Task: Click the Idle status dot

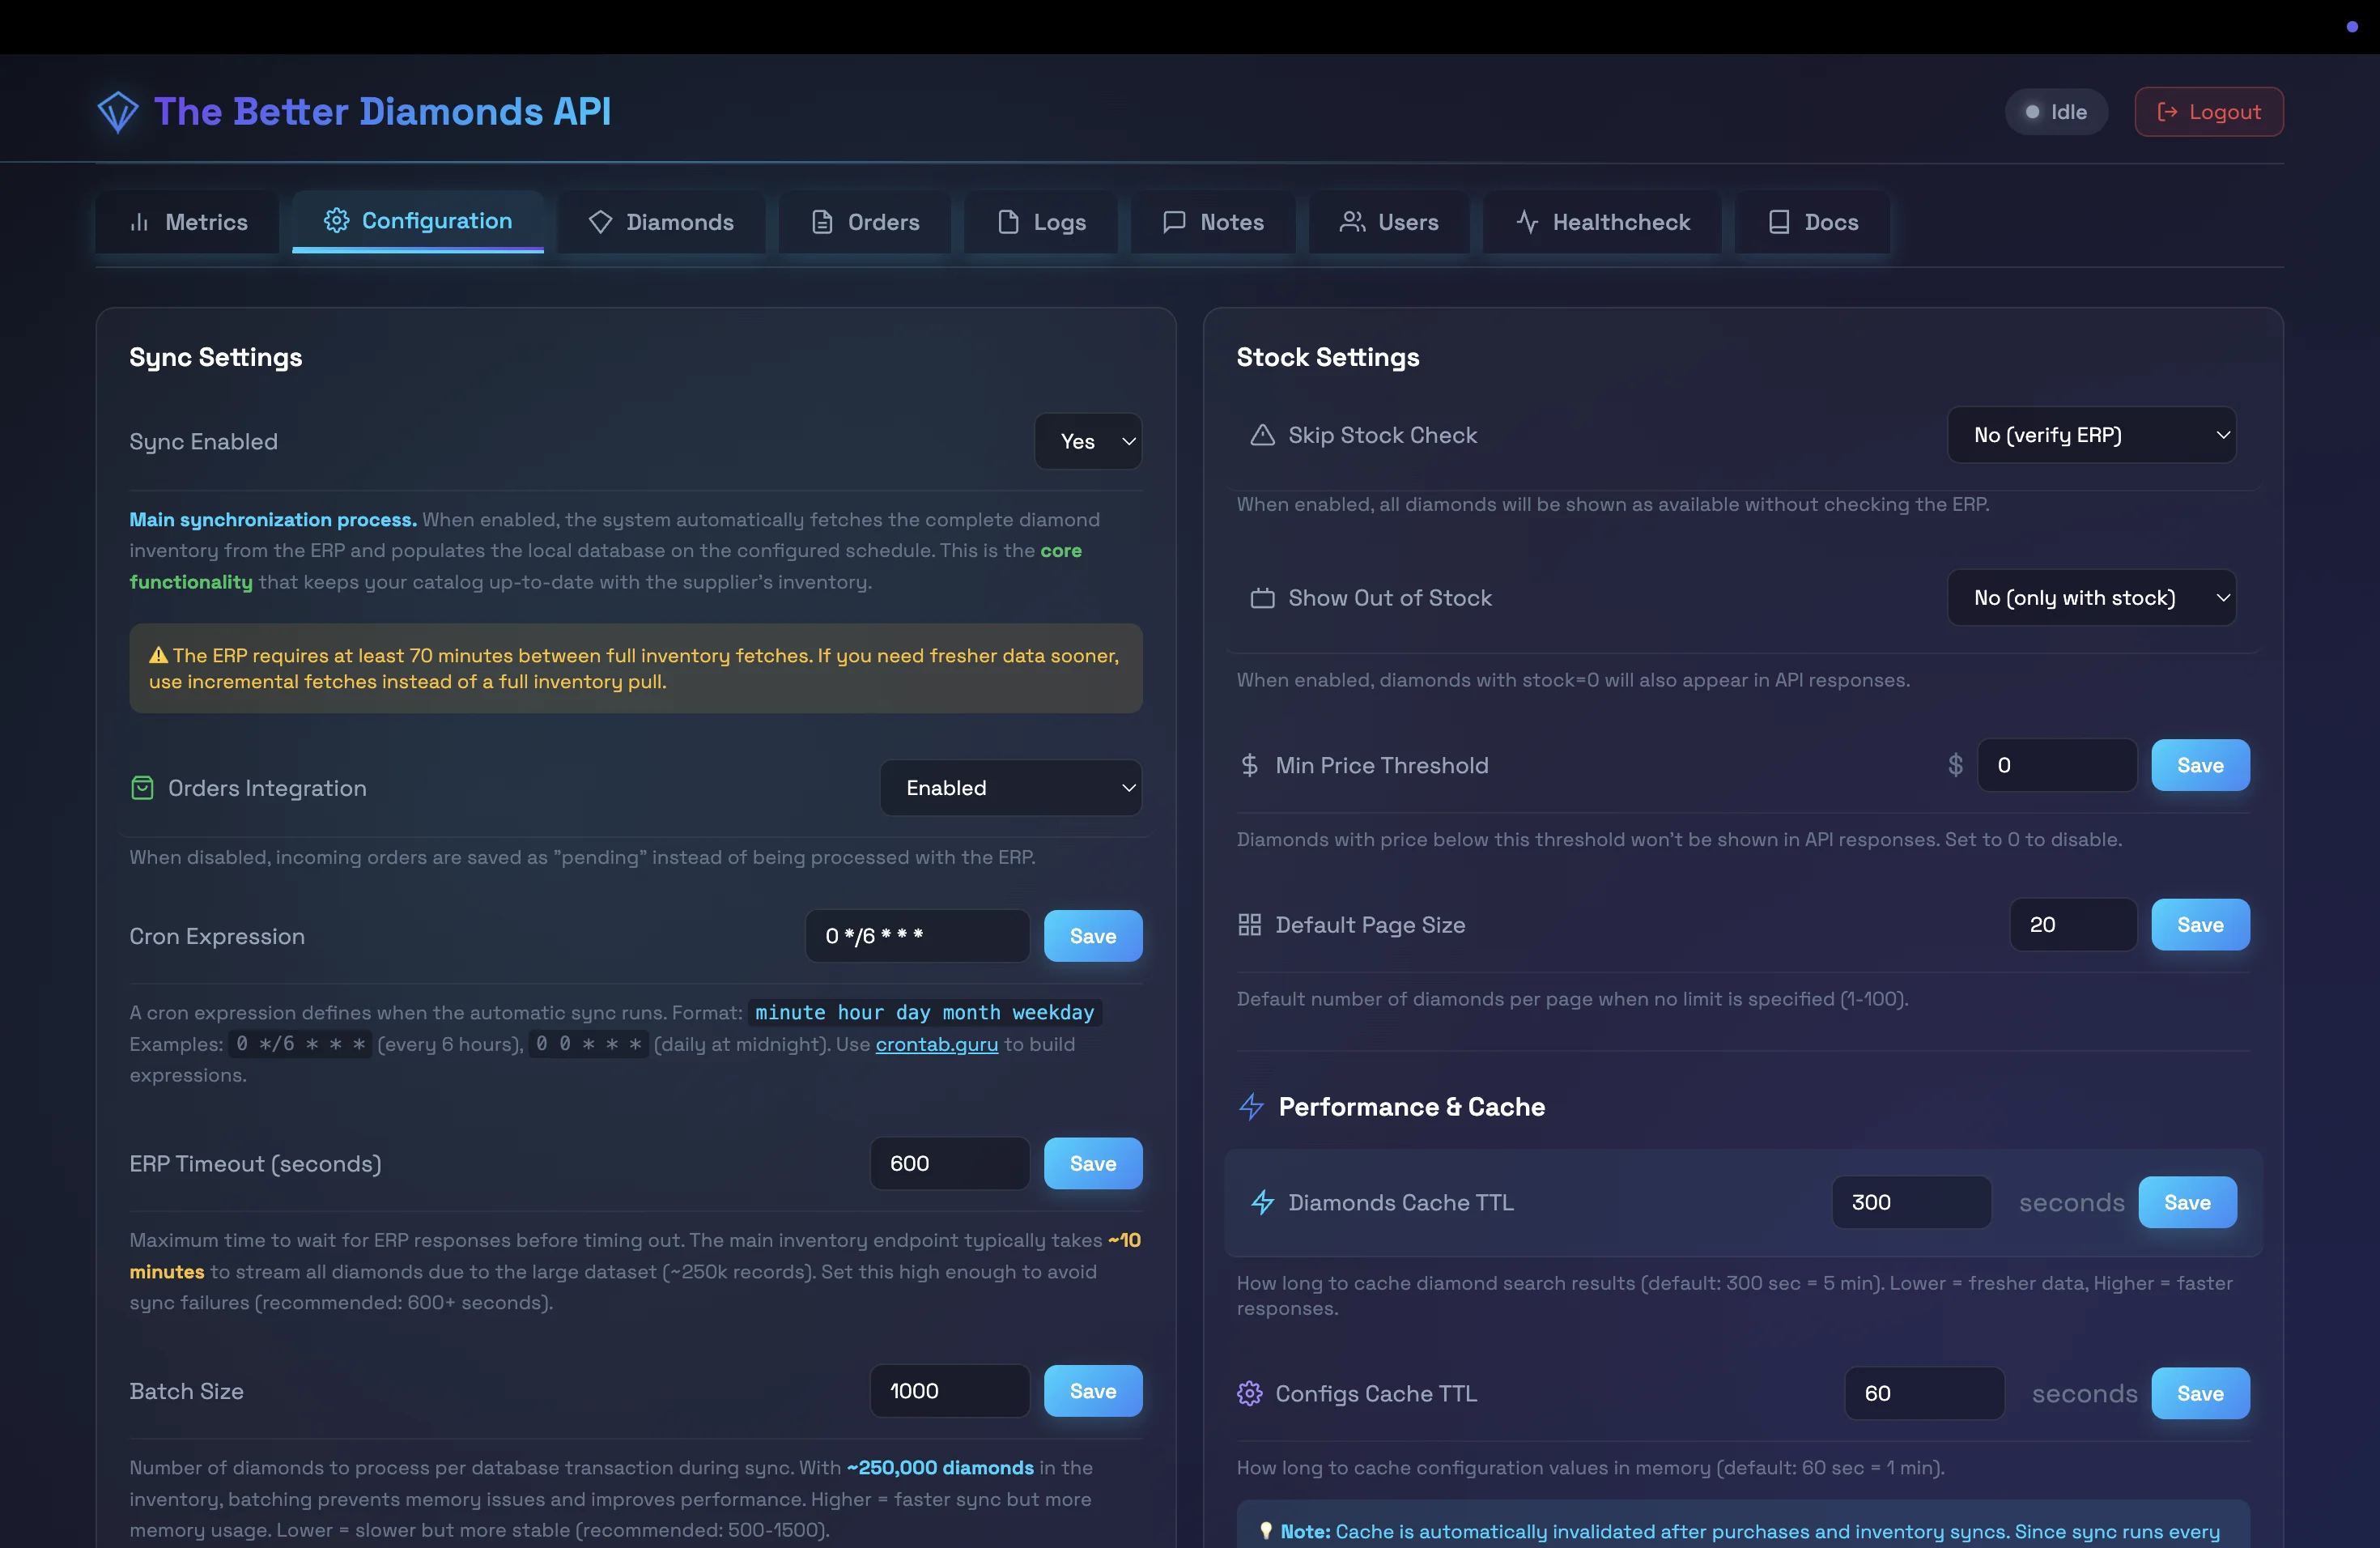Action: click(2032, 112)
